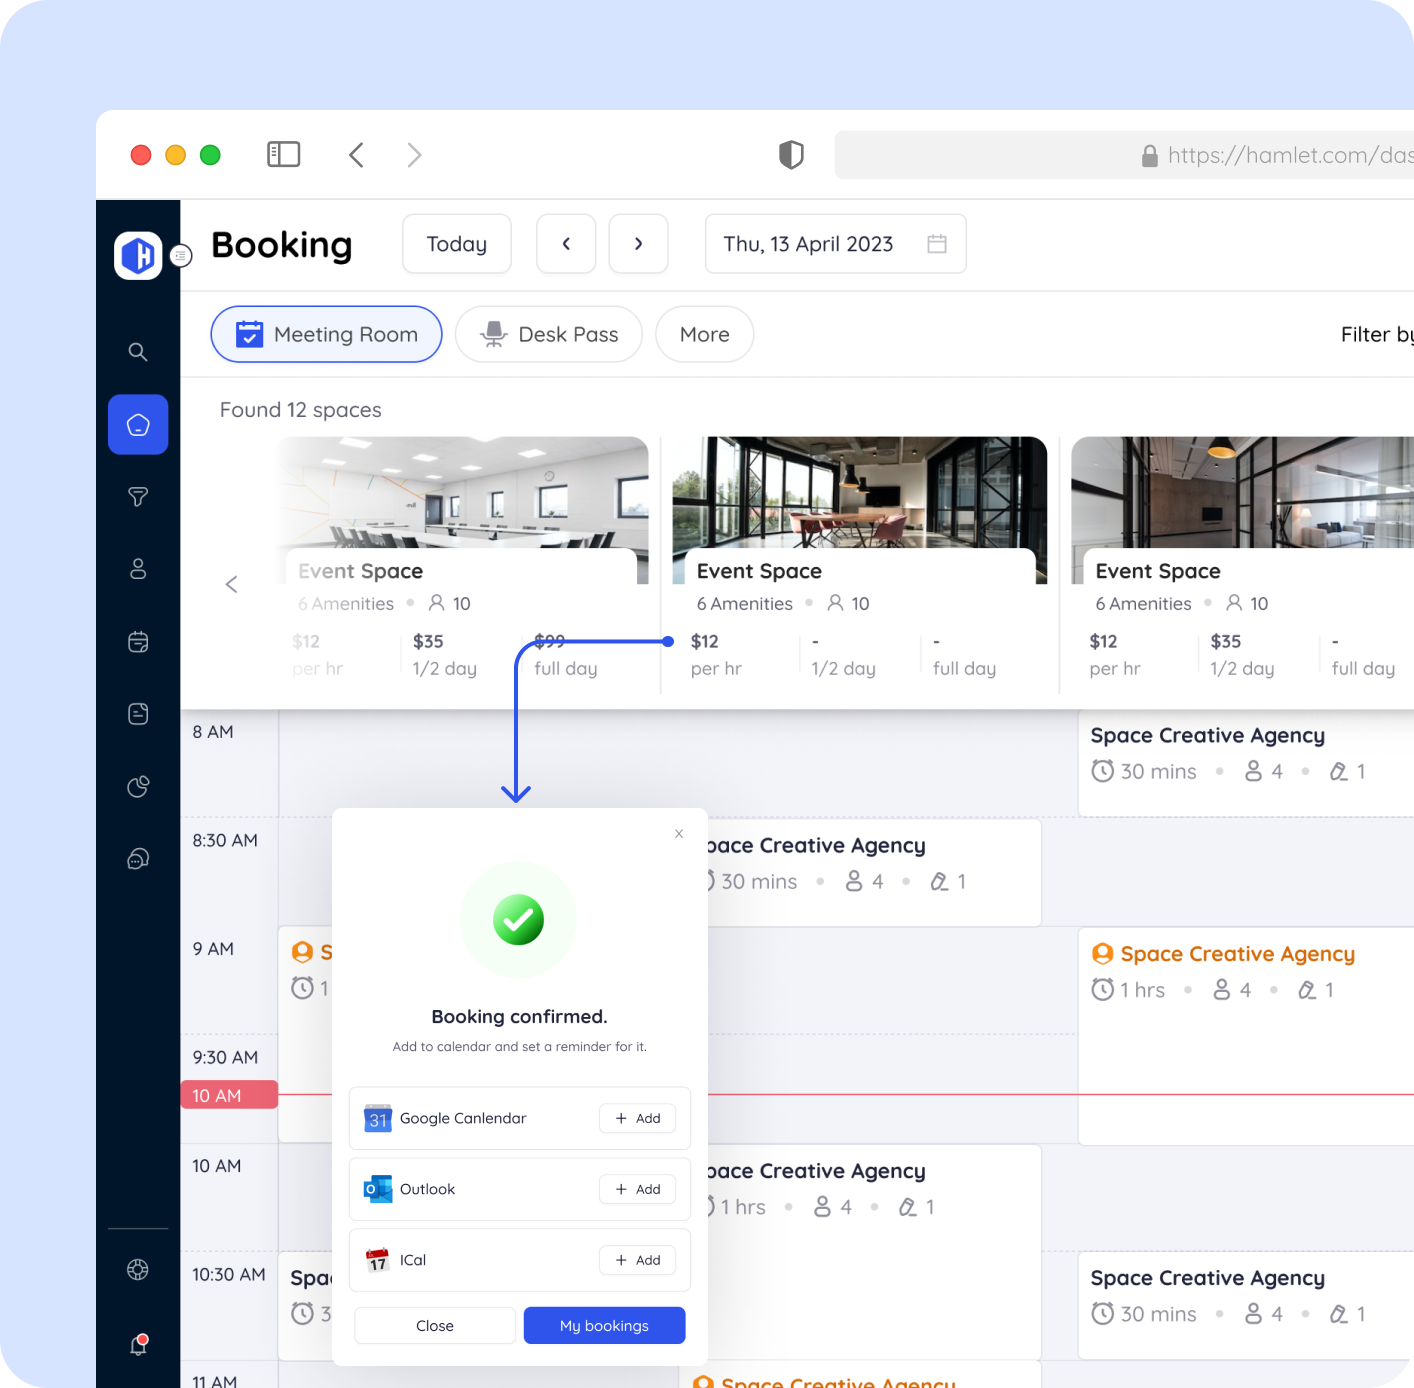Go to previous day with left chevron
Screen dimensions: 1414x1388
coord(566,244)
